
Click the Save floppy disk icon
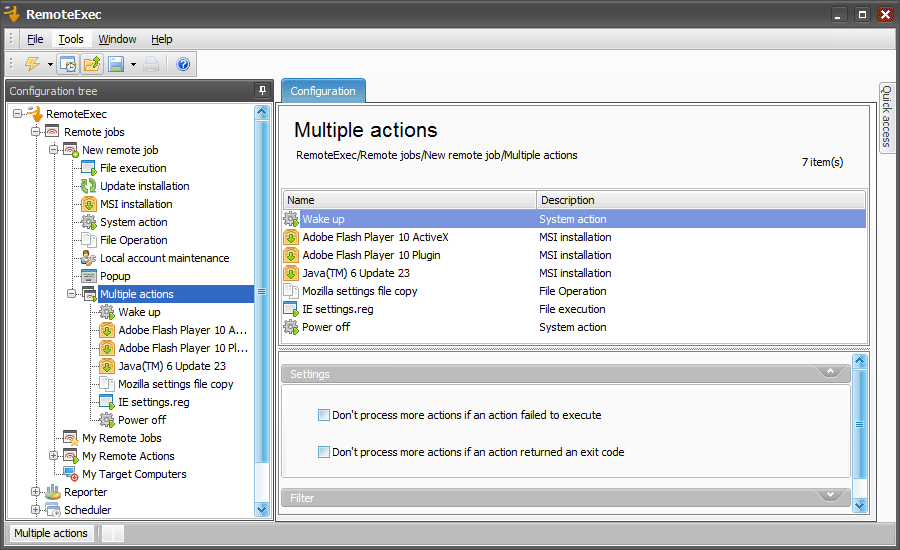click(x=117, y=64)
